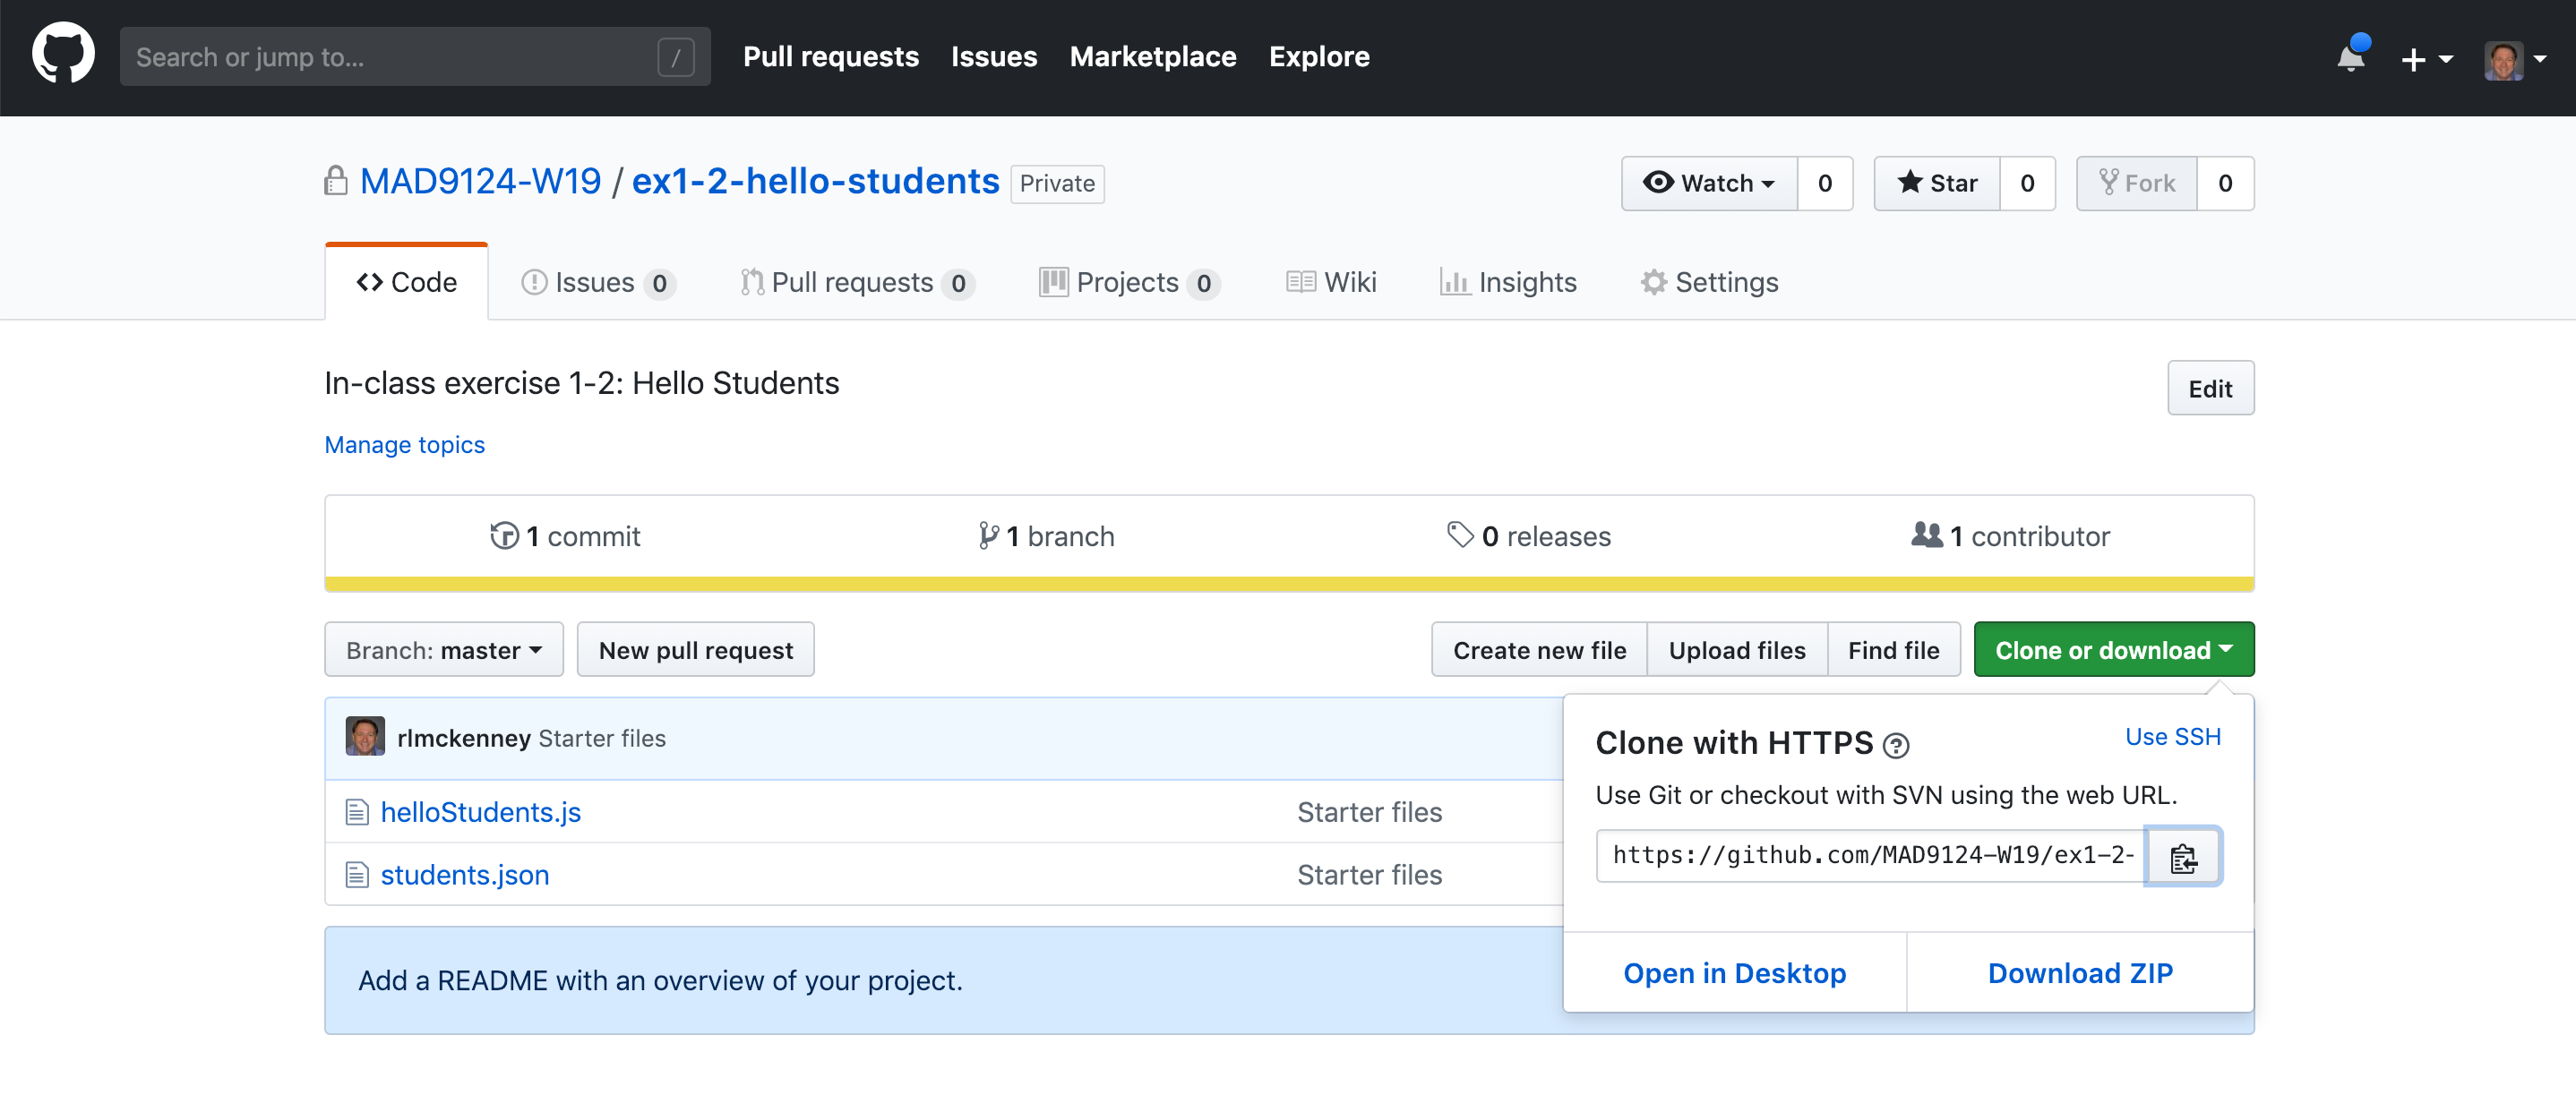Screen dimensions: 2576x1112
Task: Click the Fork button
Action: (x=2137, y=183)
